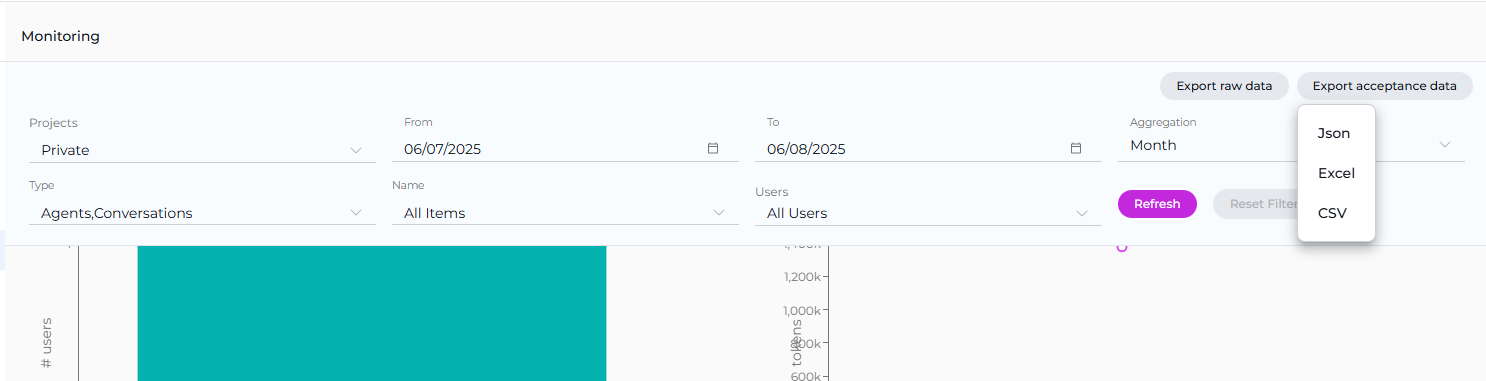This screenshot has width=1486, height=381.
Task: Click the Export acceptance data button
Action: click(x=1384, y=86)
